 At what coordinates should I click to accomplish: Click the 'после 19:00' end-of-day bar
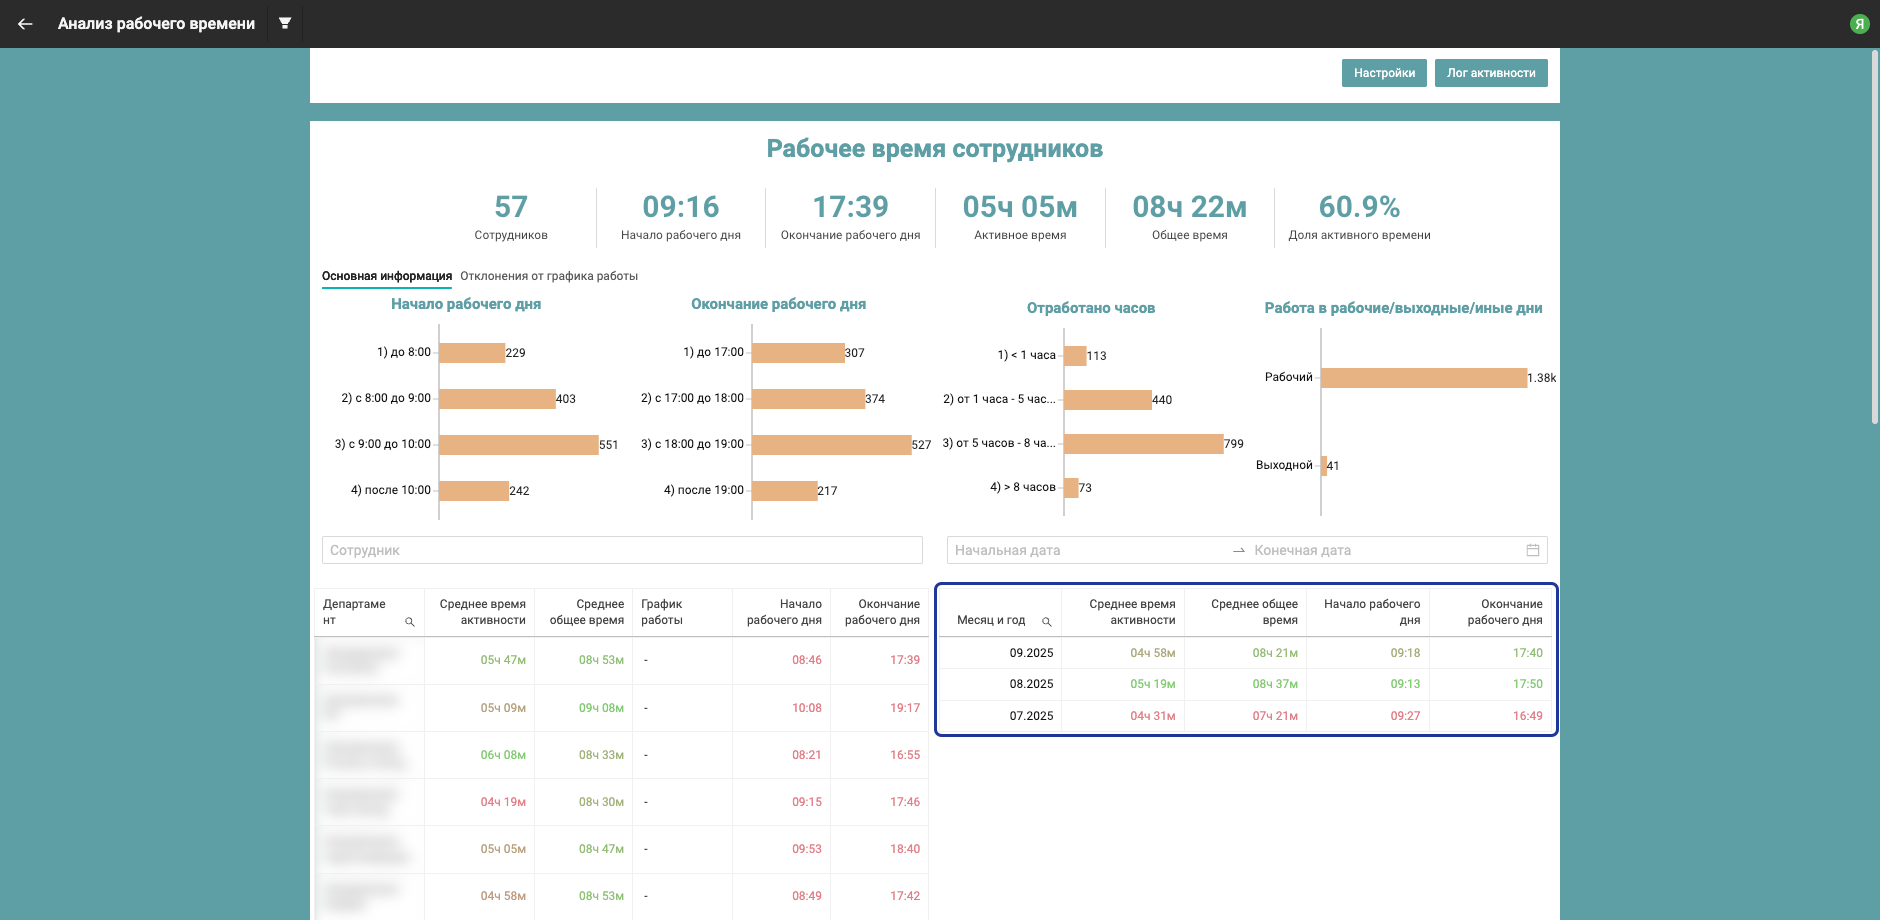pyautogui.click(x=784, y=491)
